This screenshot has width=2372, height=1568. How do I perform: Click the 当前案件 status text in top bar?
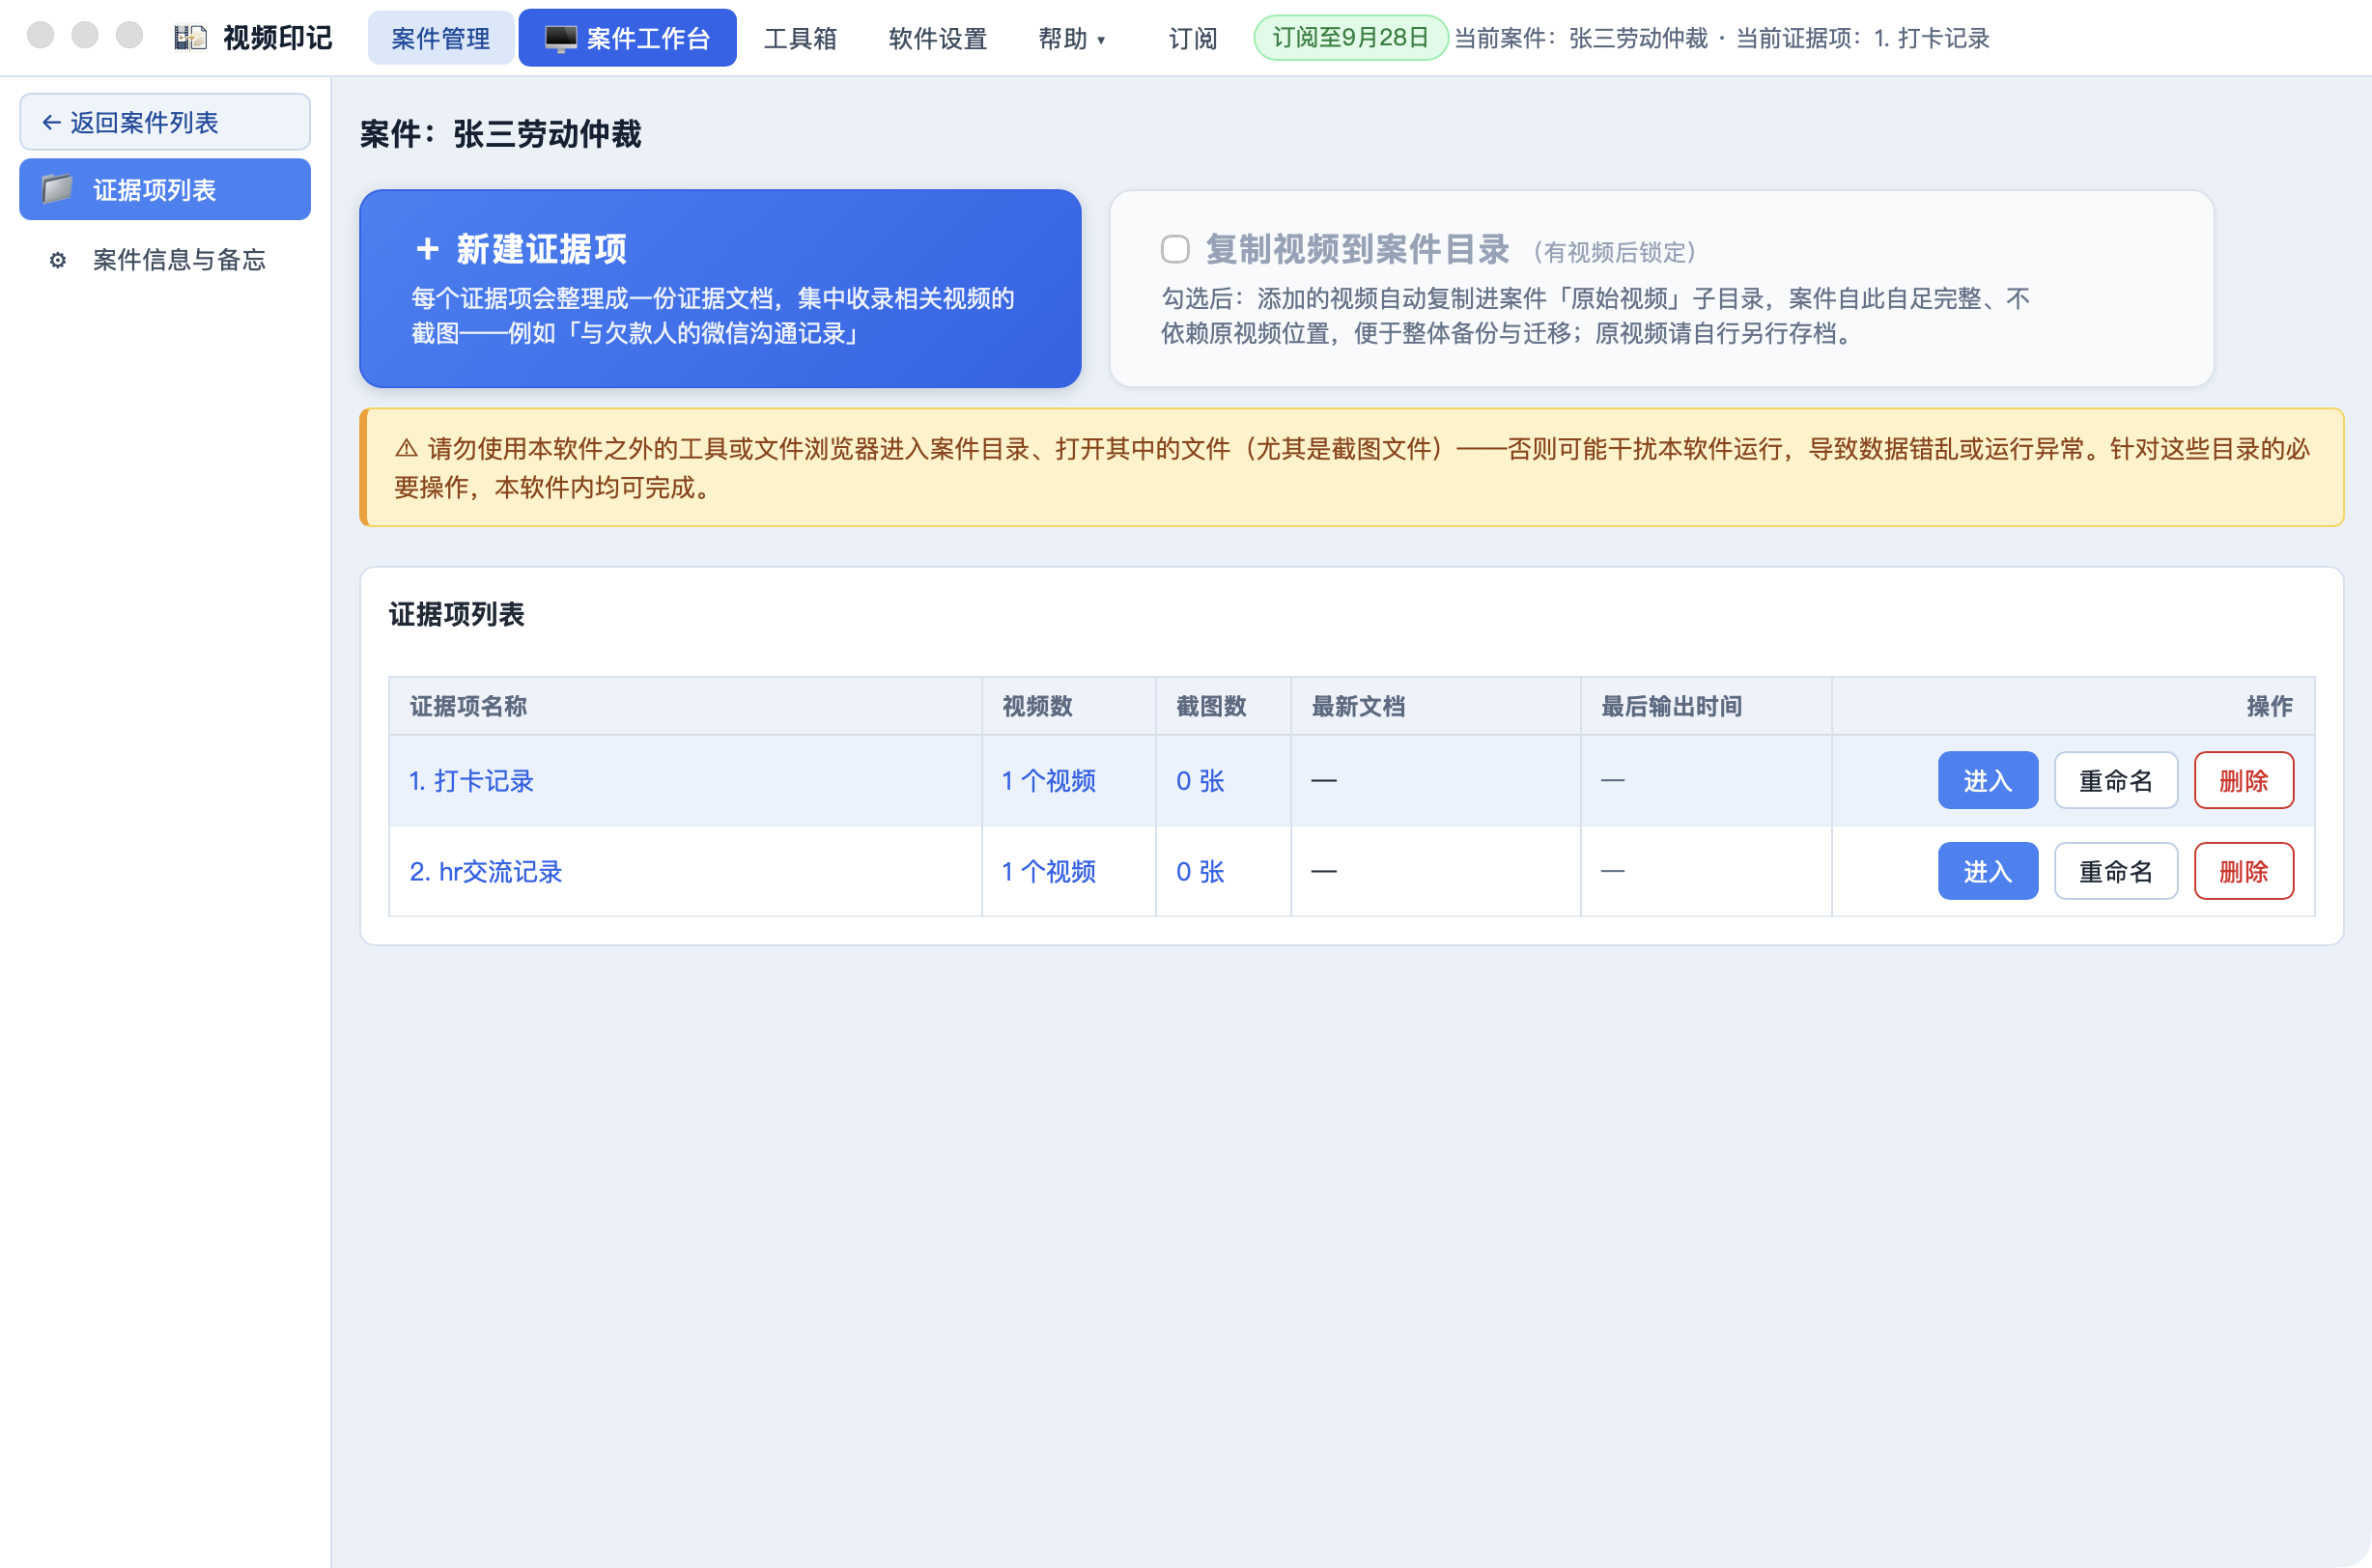tap(1721, 38)
